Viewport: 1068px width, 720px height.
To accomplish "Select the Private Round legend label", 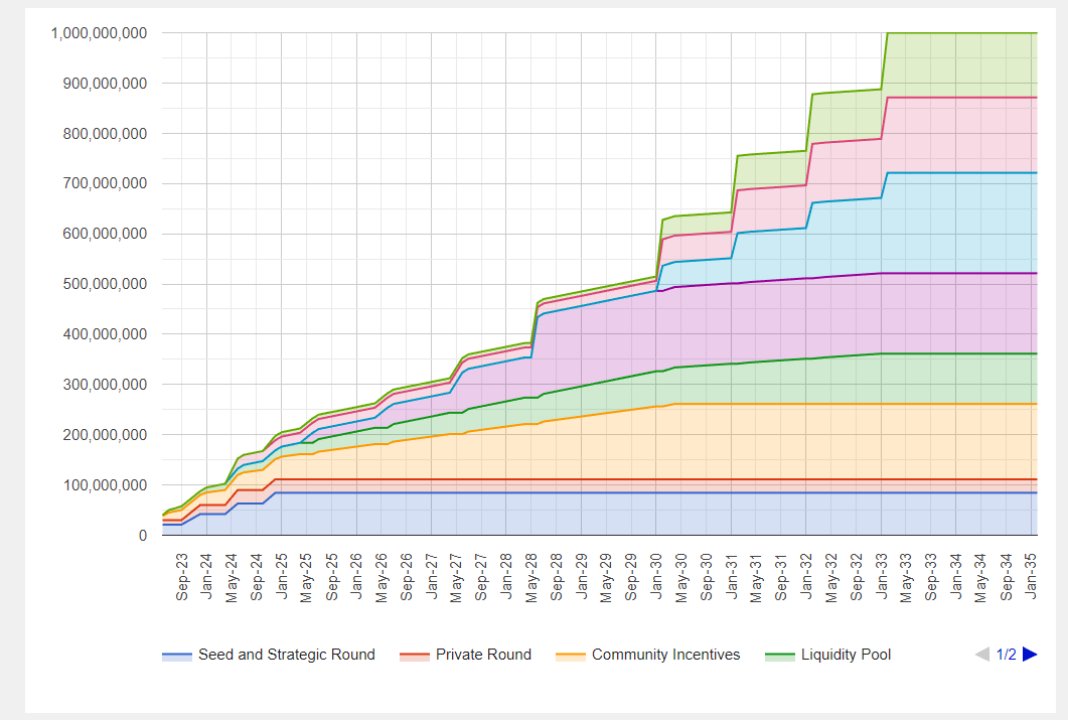I will pos(483,655).
